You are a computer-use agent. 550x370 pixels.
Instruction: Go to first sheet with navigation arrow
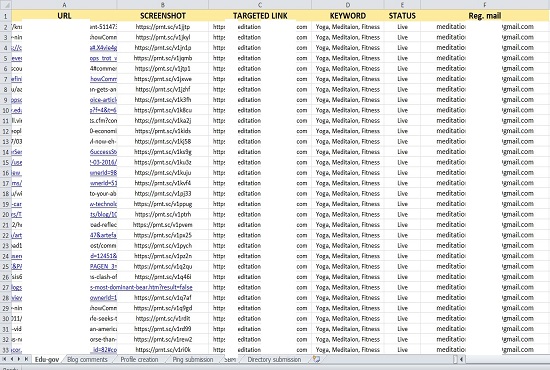pos(5,359)
